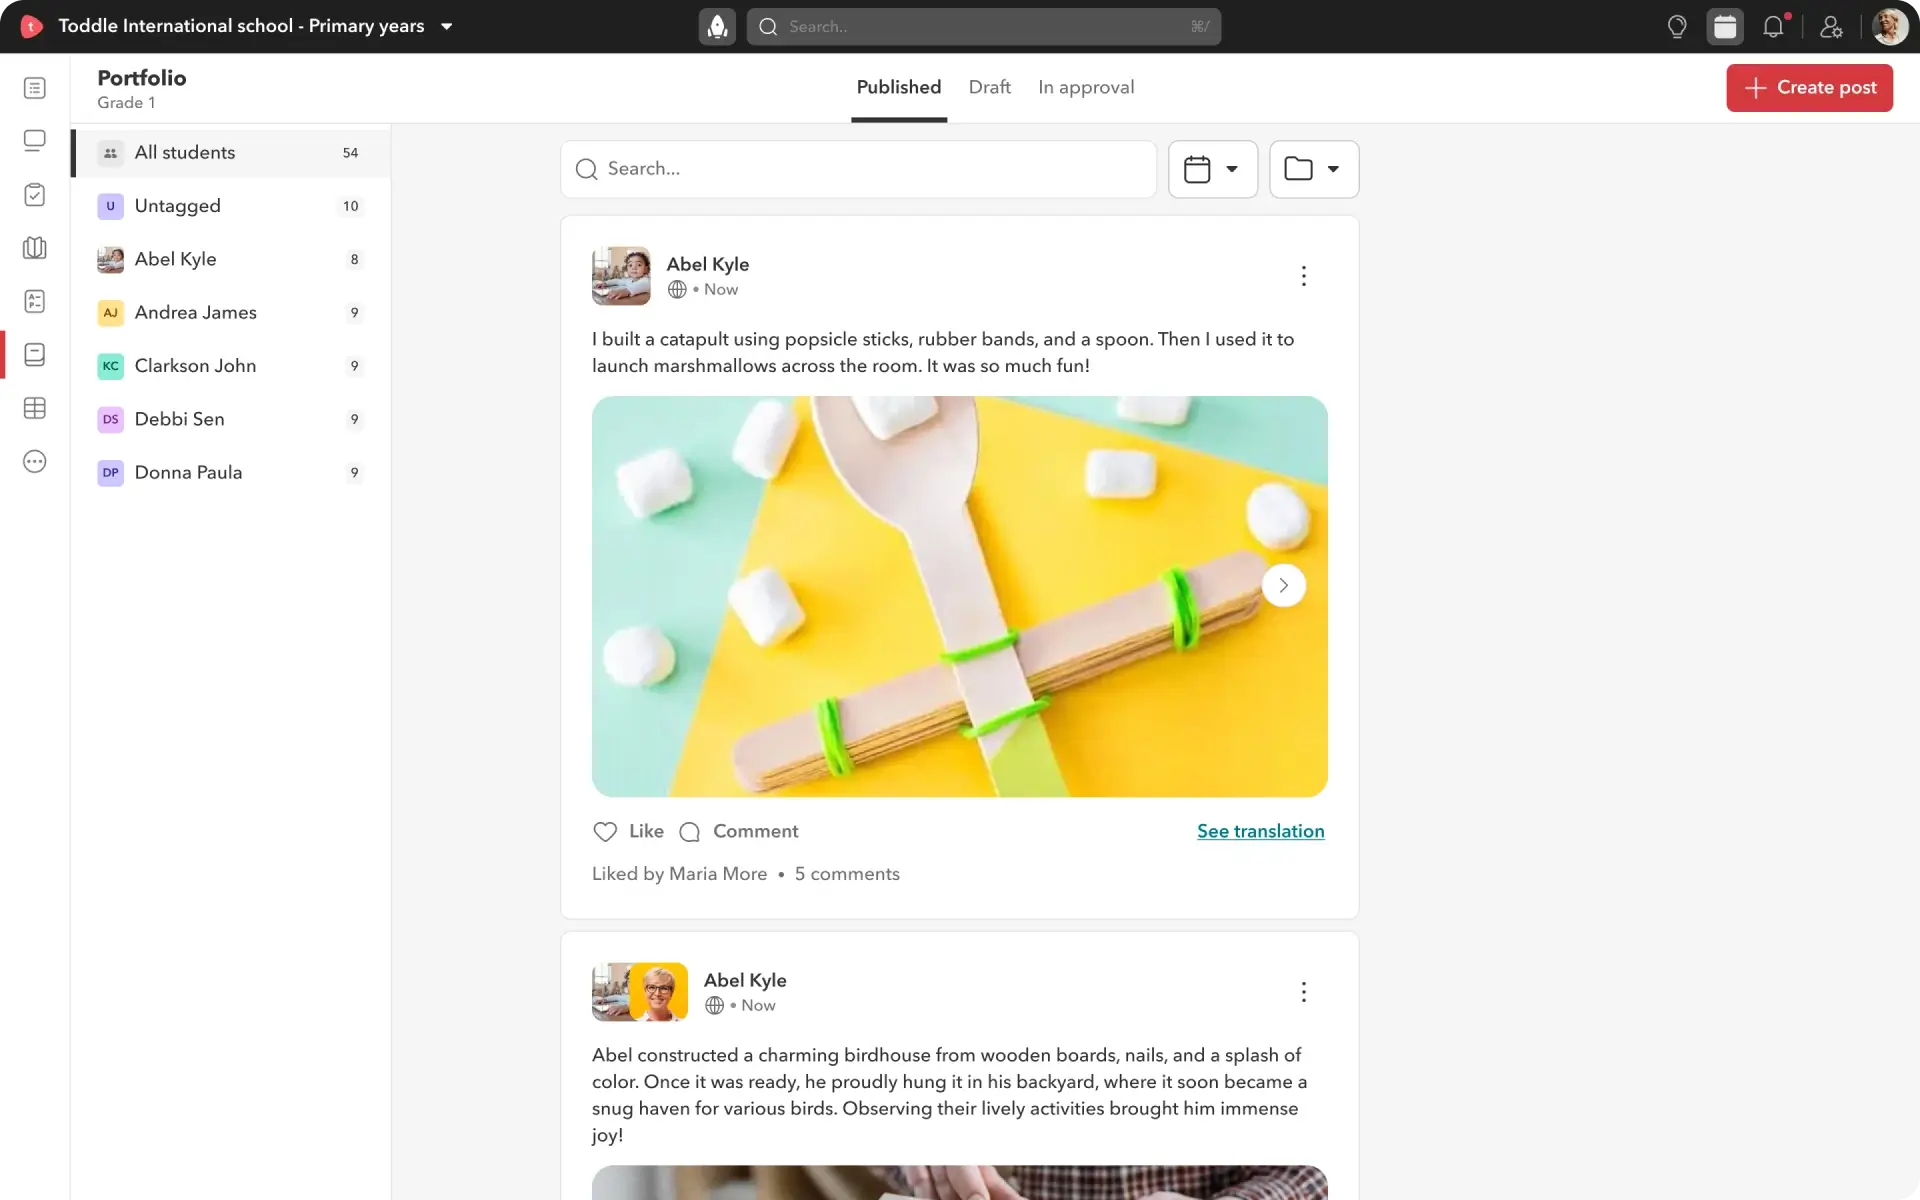
Task: Switch to the Draft tab
Action: point(989,87)
